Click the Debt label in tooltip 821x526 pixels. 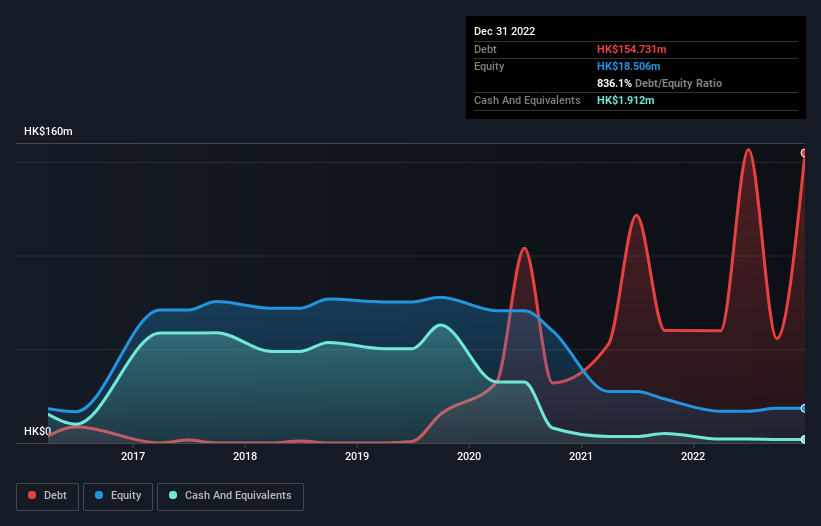[485, 49]
